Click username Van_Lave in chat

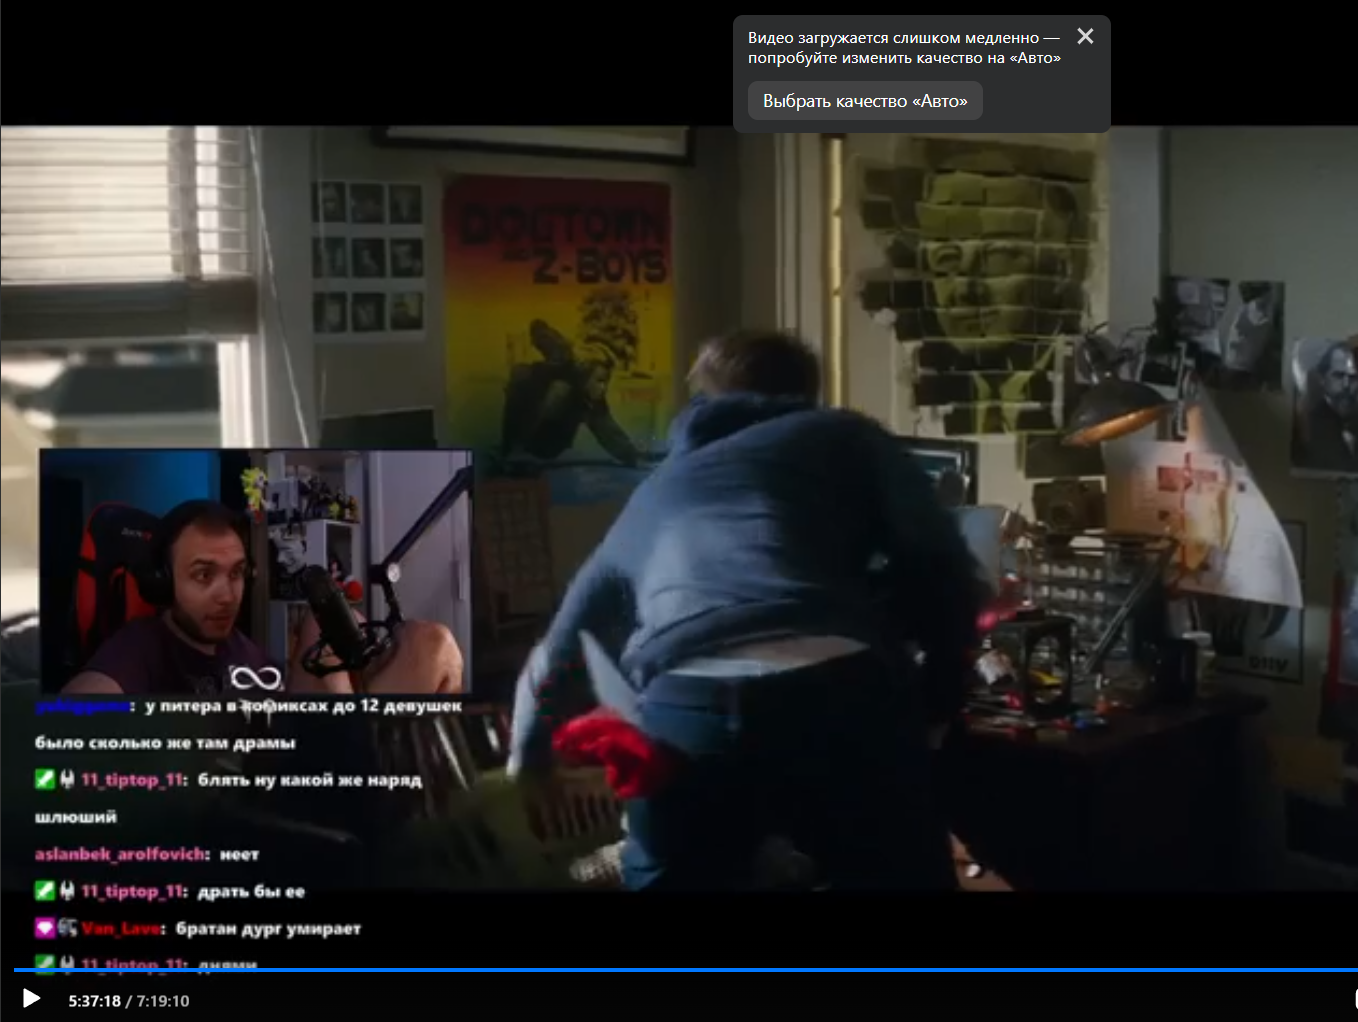121,929
